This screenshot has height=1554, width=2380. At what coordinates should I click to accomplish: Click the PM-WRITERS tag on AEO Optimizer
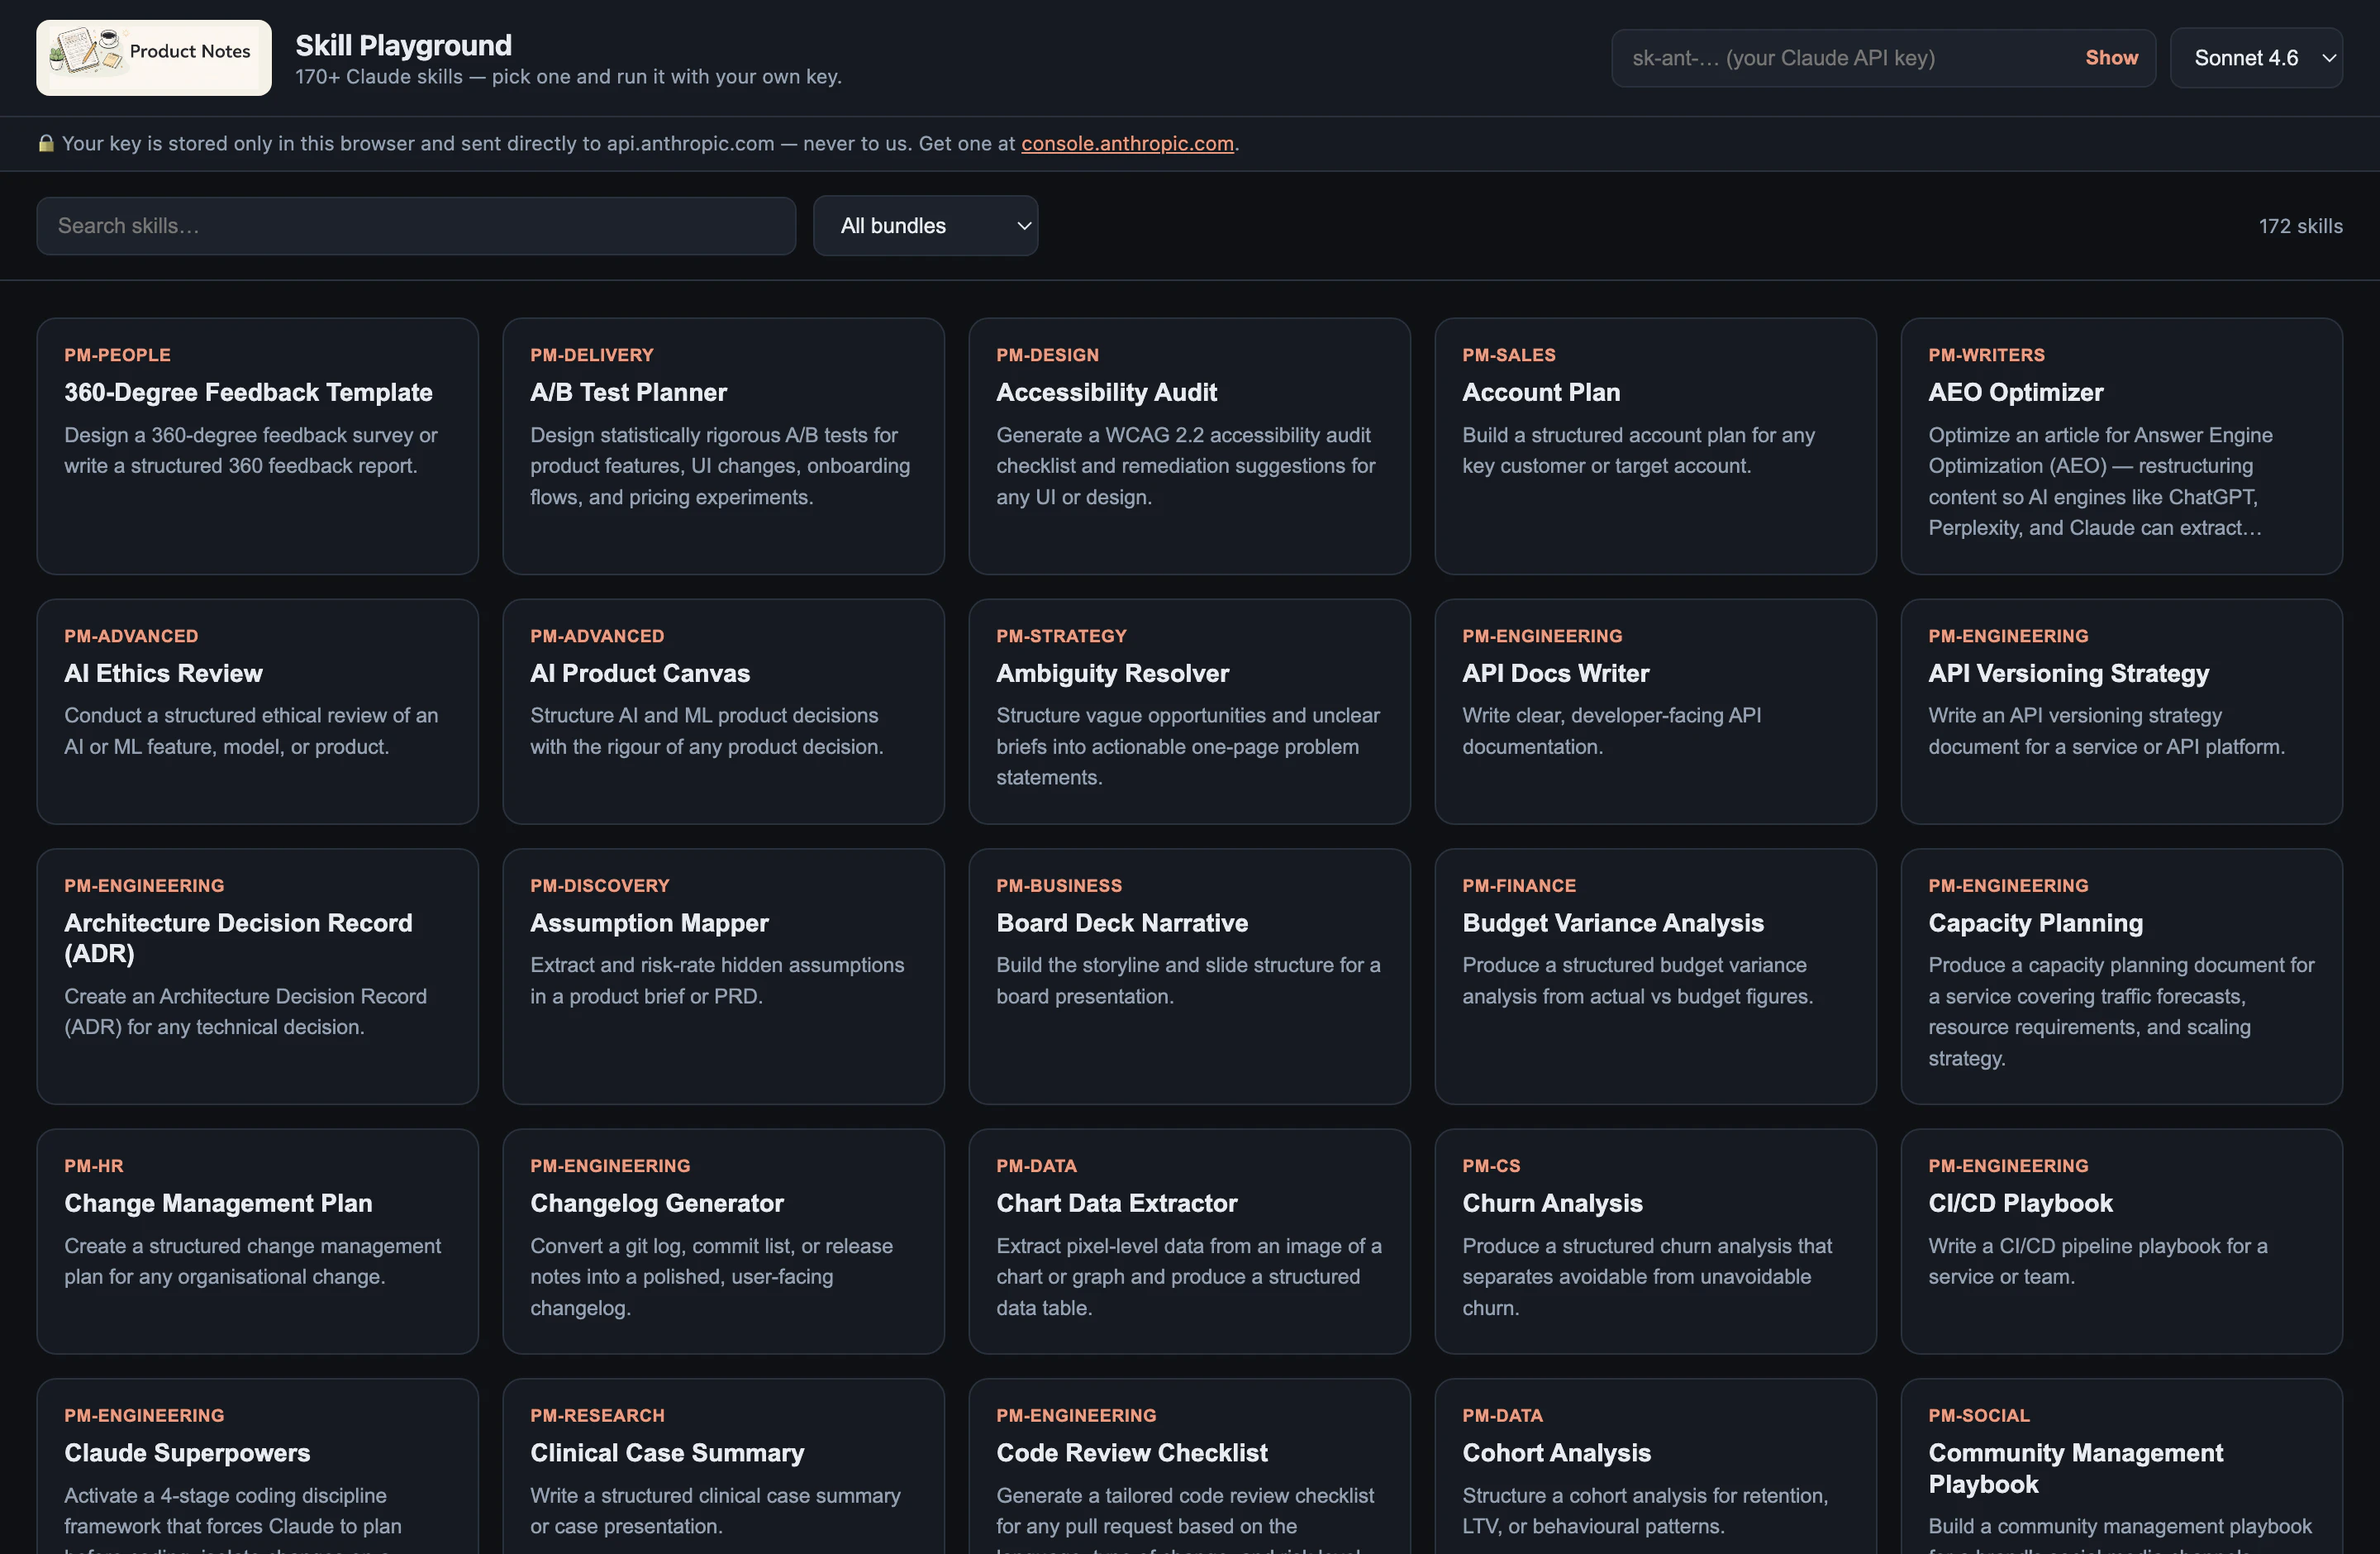click(x=1986, y=355)
